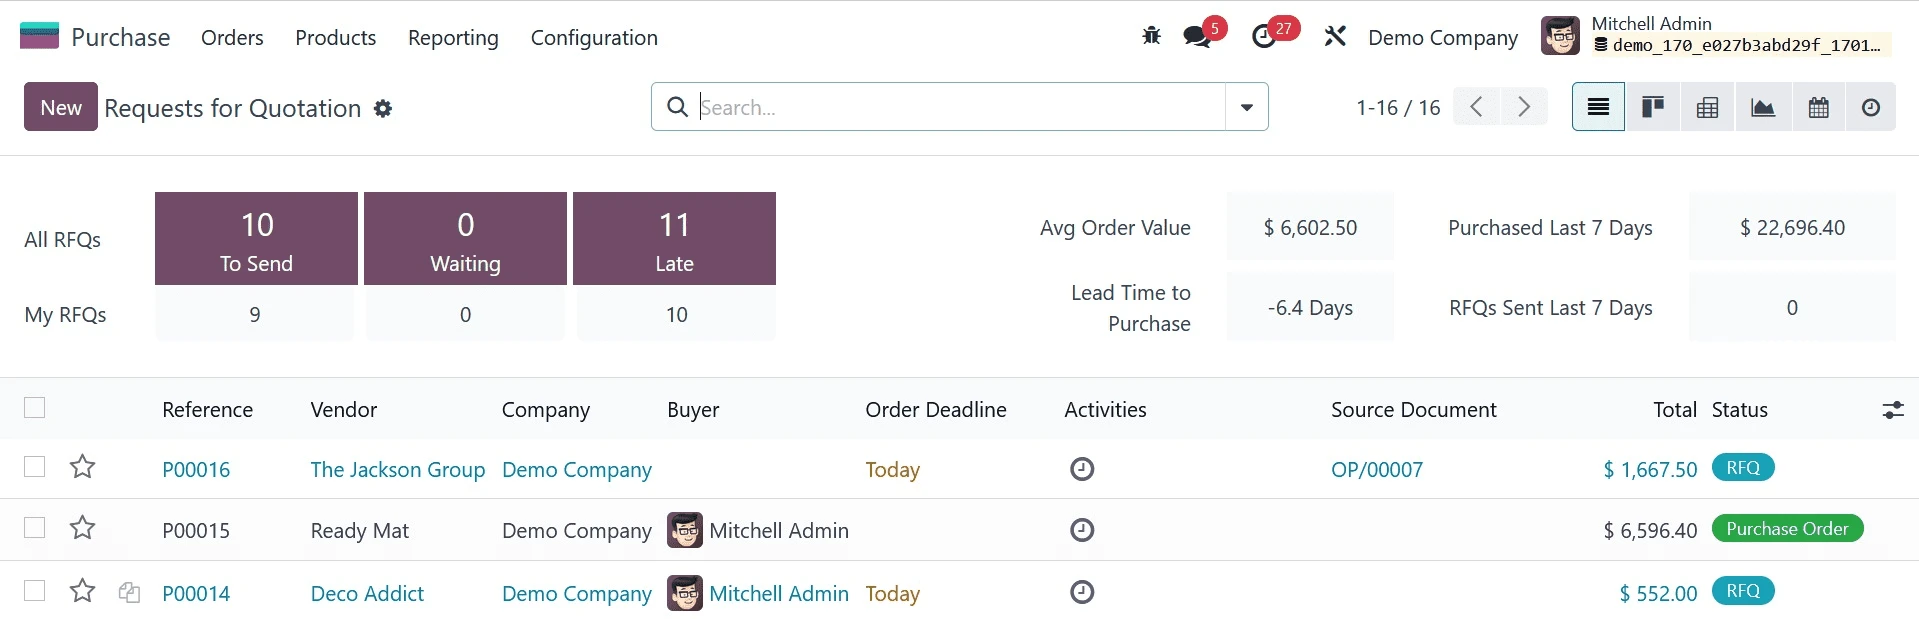Image resolution: width=1919 pixels, height=619 pixels.
Task: Filter by 11 Late RFQs
Action: pos(674,239)
